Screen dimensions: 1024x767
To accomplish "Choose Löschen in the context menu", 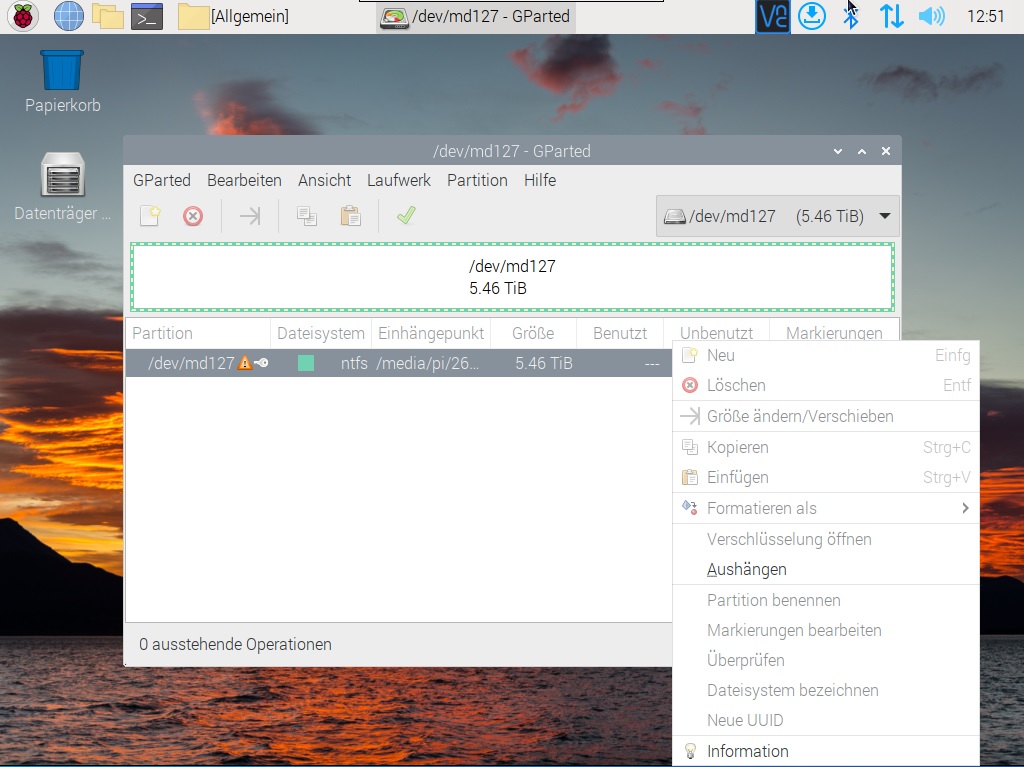I will (826, 385).
